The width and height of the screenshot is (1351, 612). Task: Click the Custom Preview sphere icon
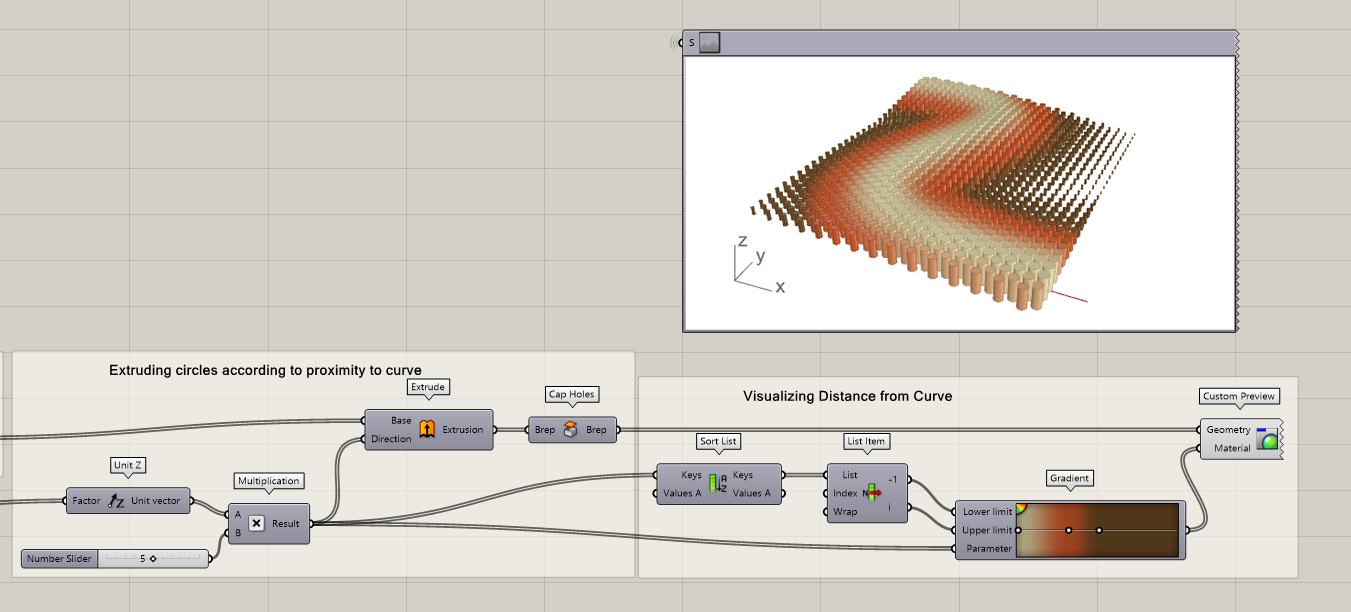[1268, 439]
